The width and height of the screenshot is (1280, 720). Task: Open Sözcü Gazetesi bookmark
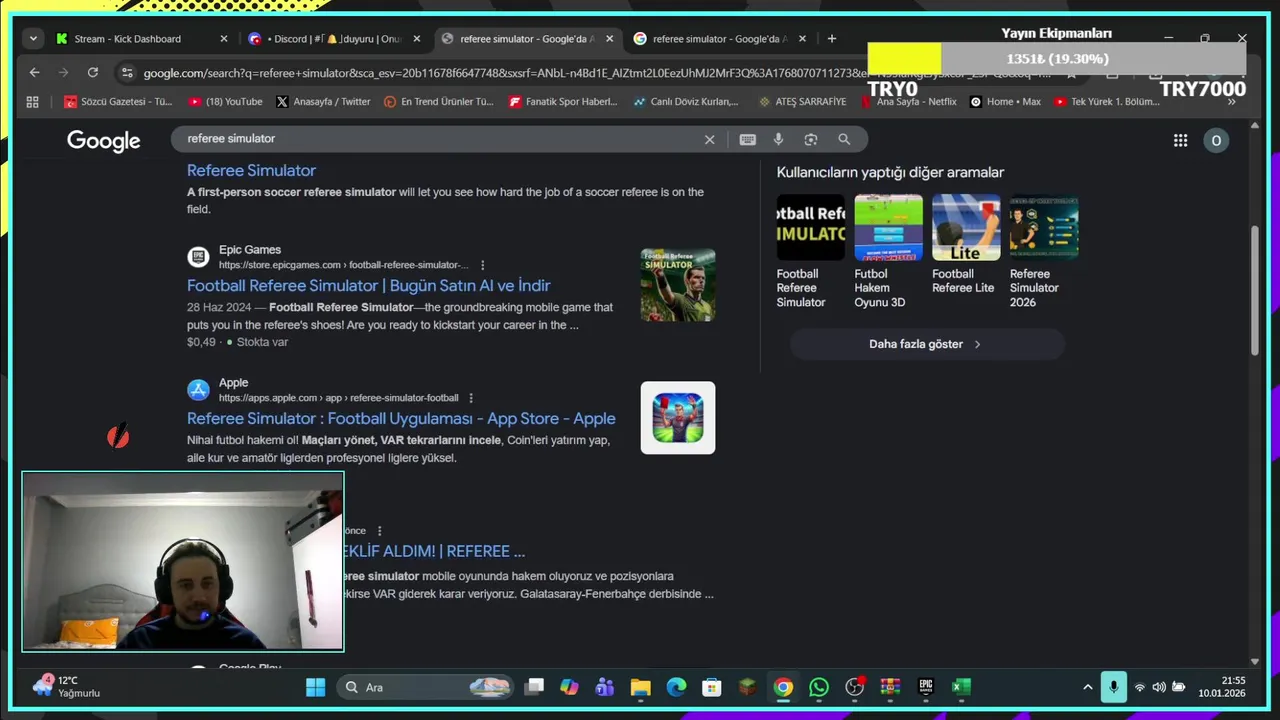coord(118,102)
